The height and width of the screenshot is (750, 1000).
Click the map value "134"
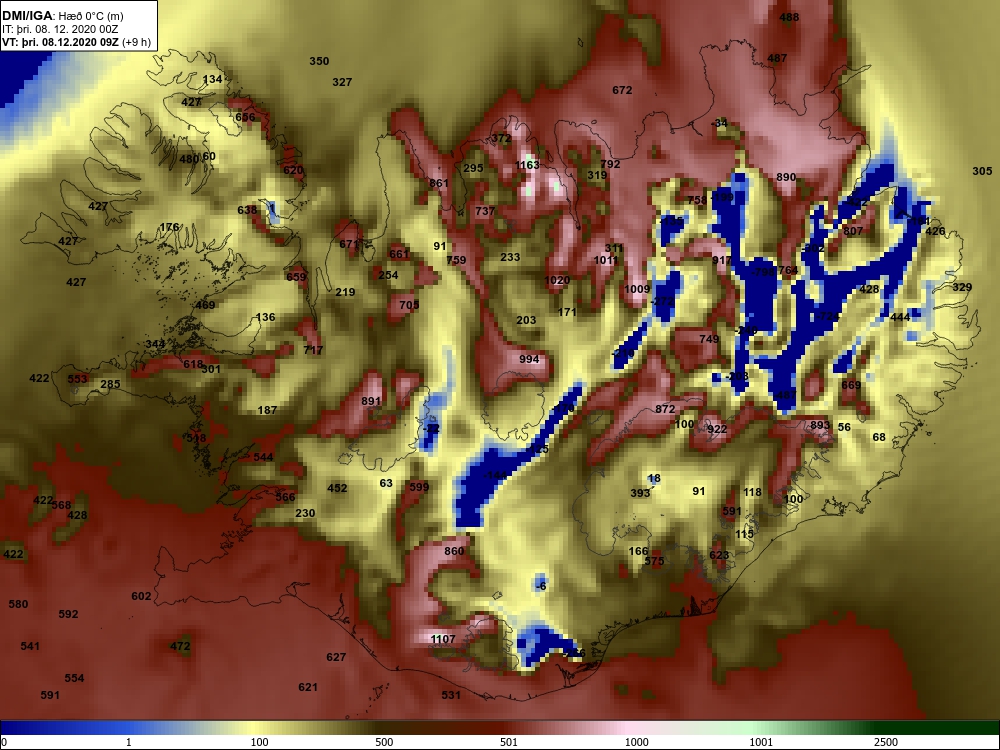(x=212, y=80)
